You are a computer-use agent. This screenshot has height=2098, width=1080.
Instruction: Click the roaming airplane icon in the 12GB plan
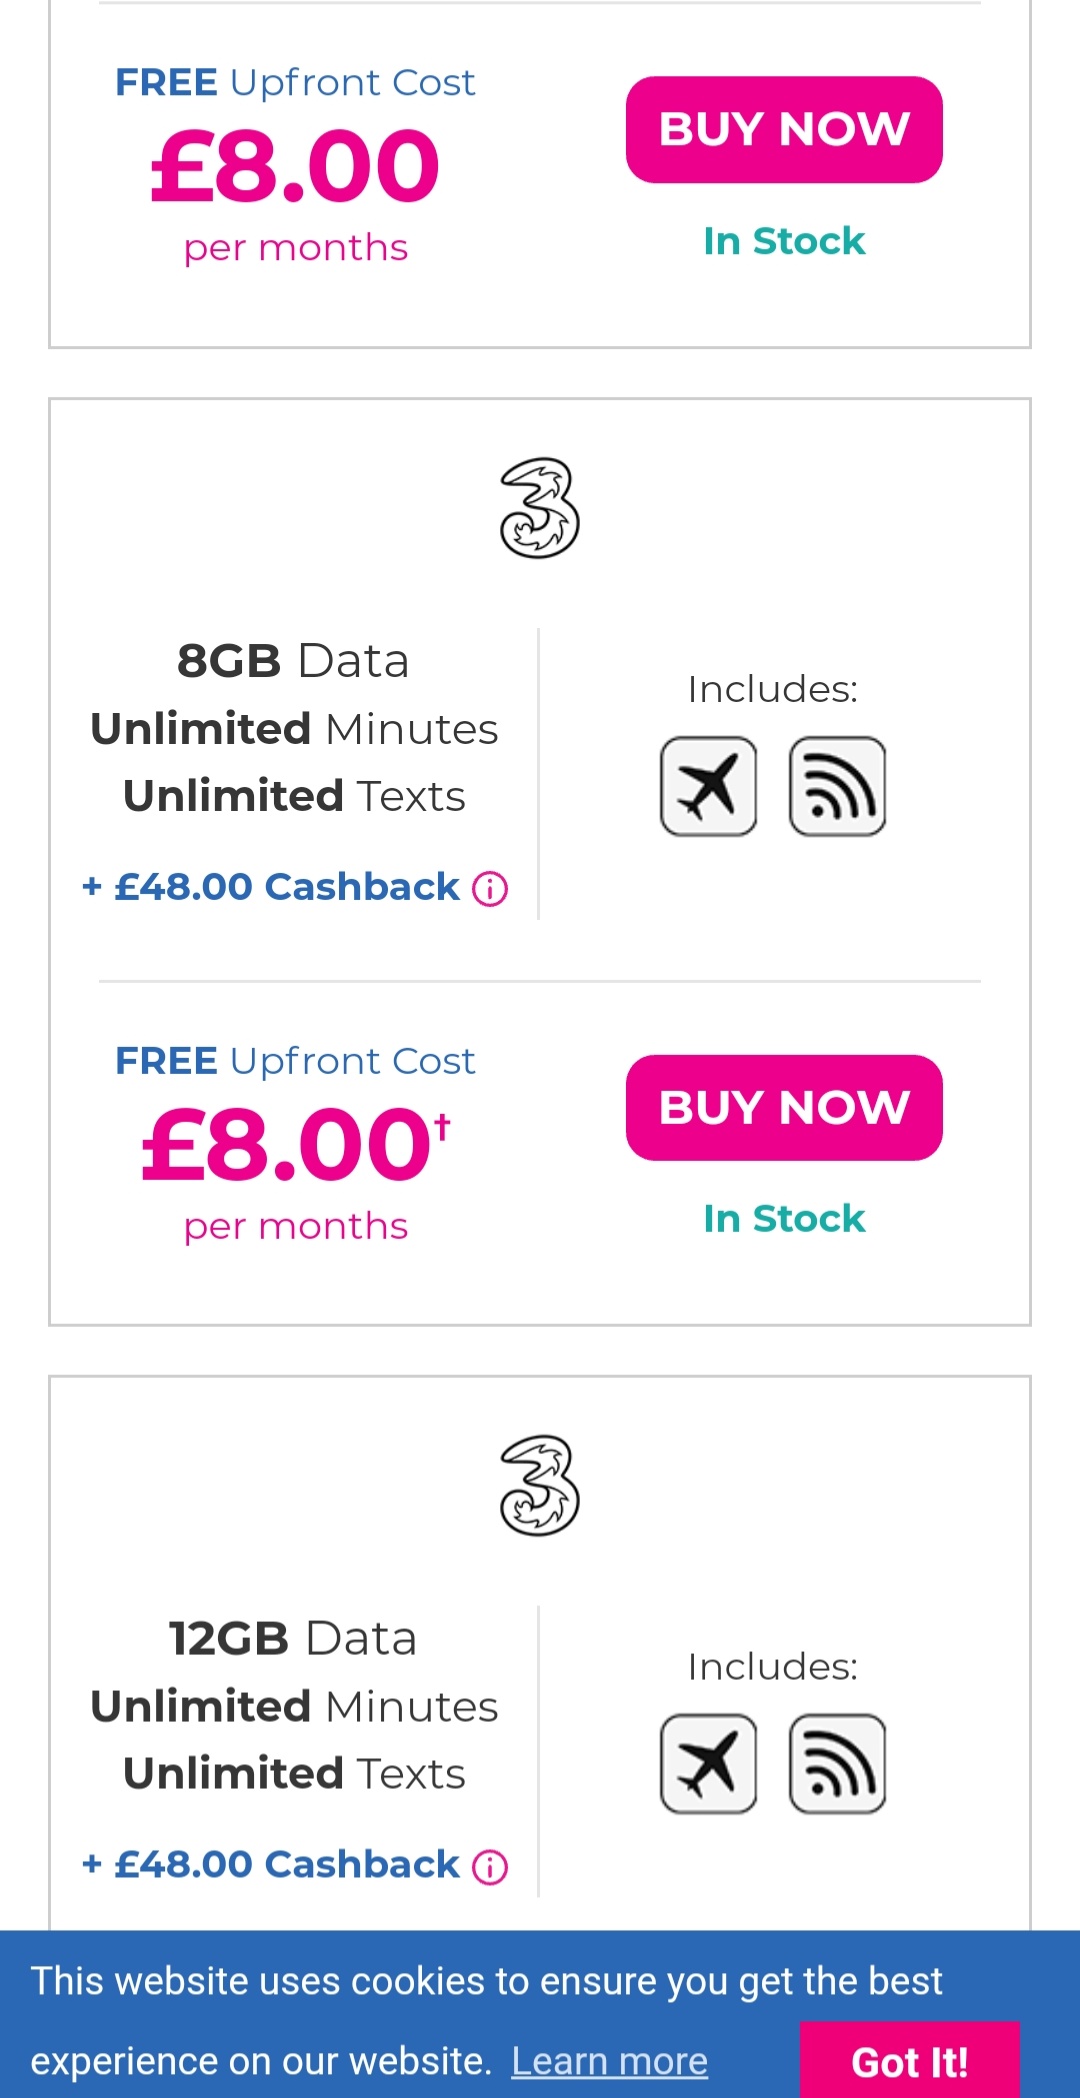708,1764
